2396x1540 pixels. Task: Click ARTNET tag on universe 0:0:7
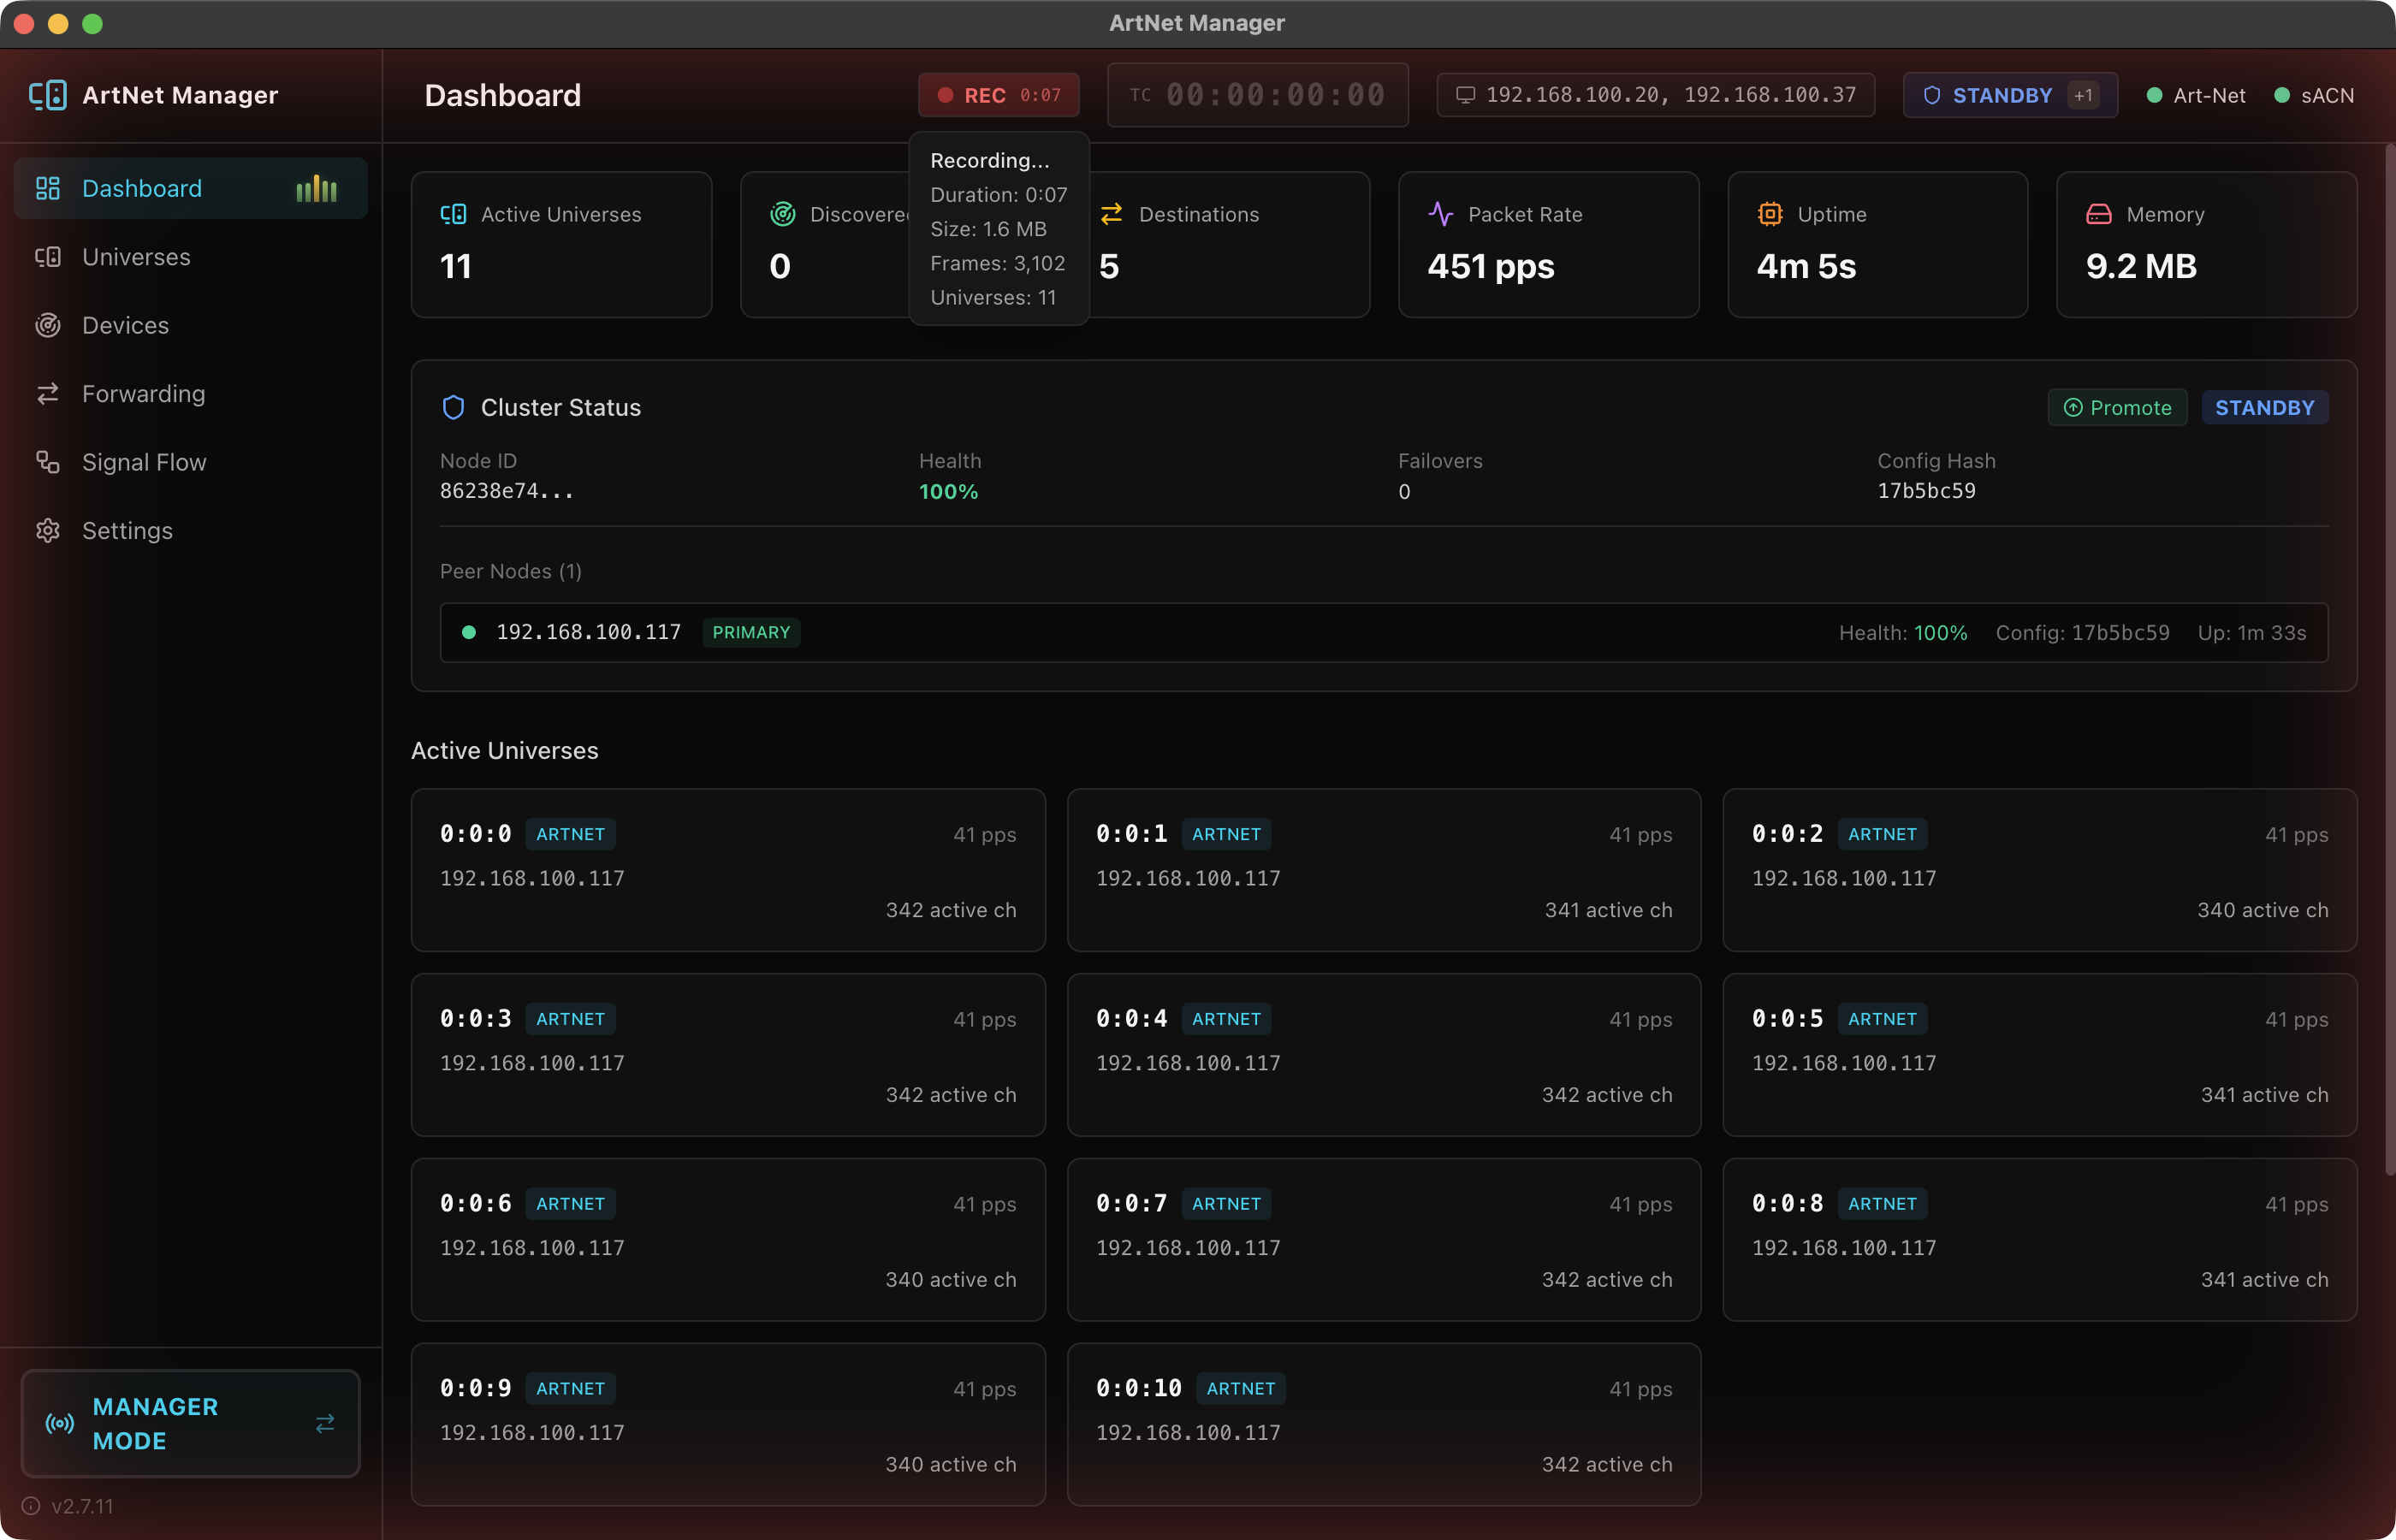1226,1204
